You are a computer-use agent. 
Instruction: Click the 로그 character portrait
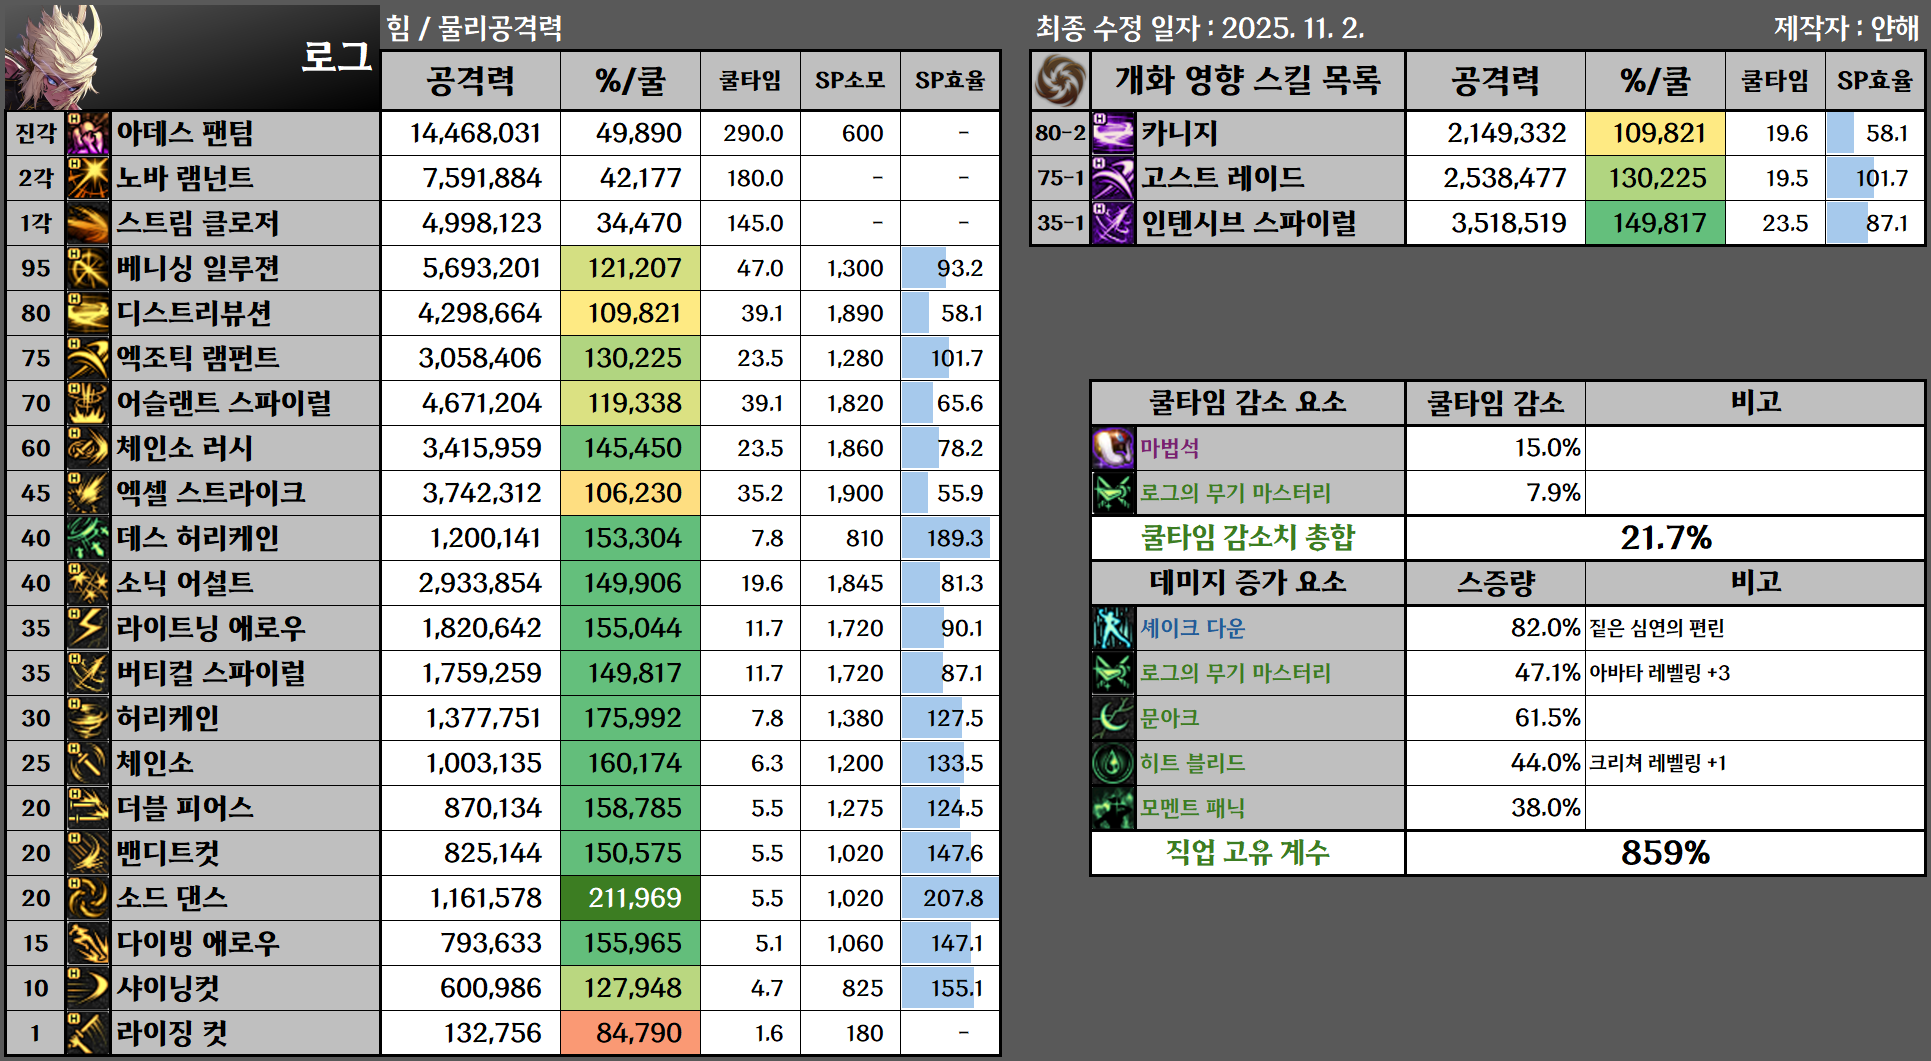click(55, 56)
